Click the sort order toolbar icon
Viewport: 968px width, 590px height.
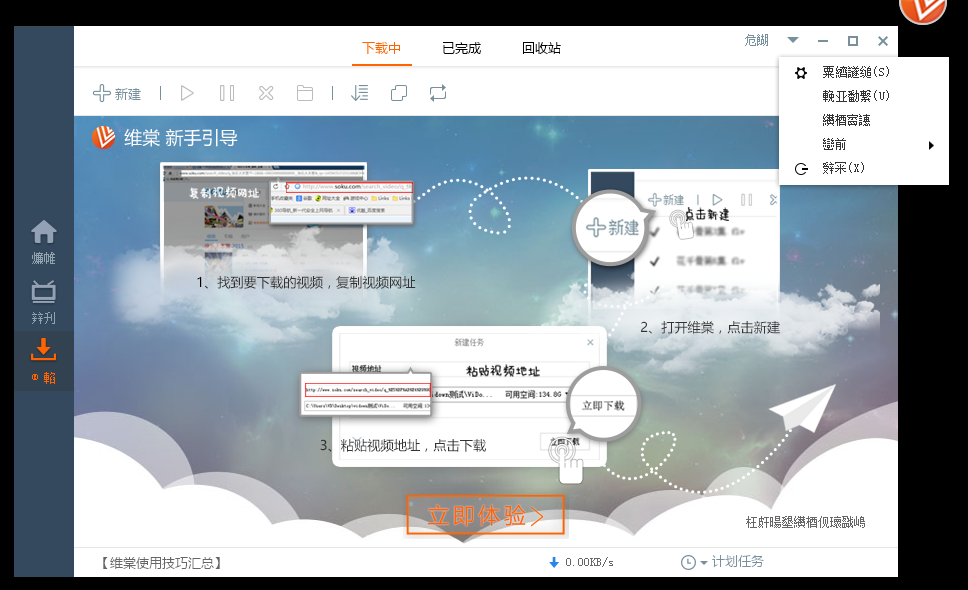click(x=359, y=93)
